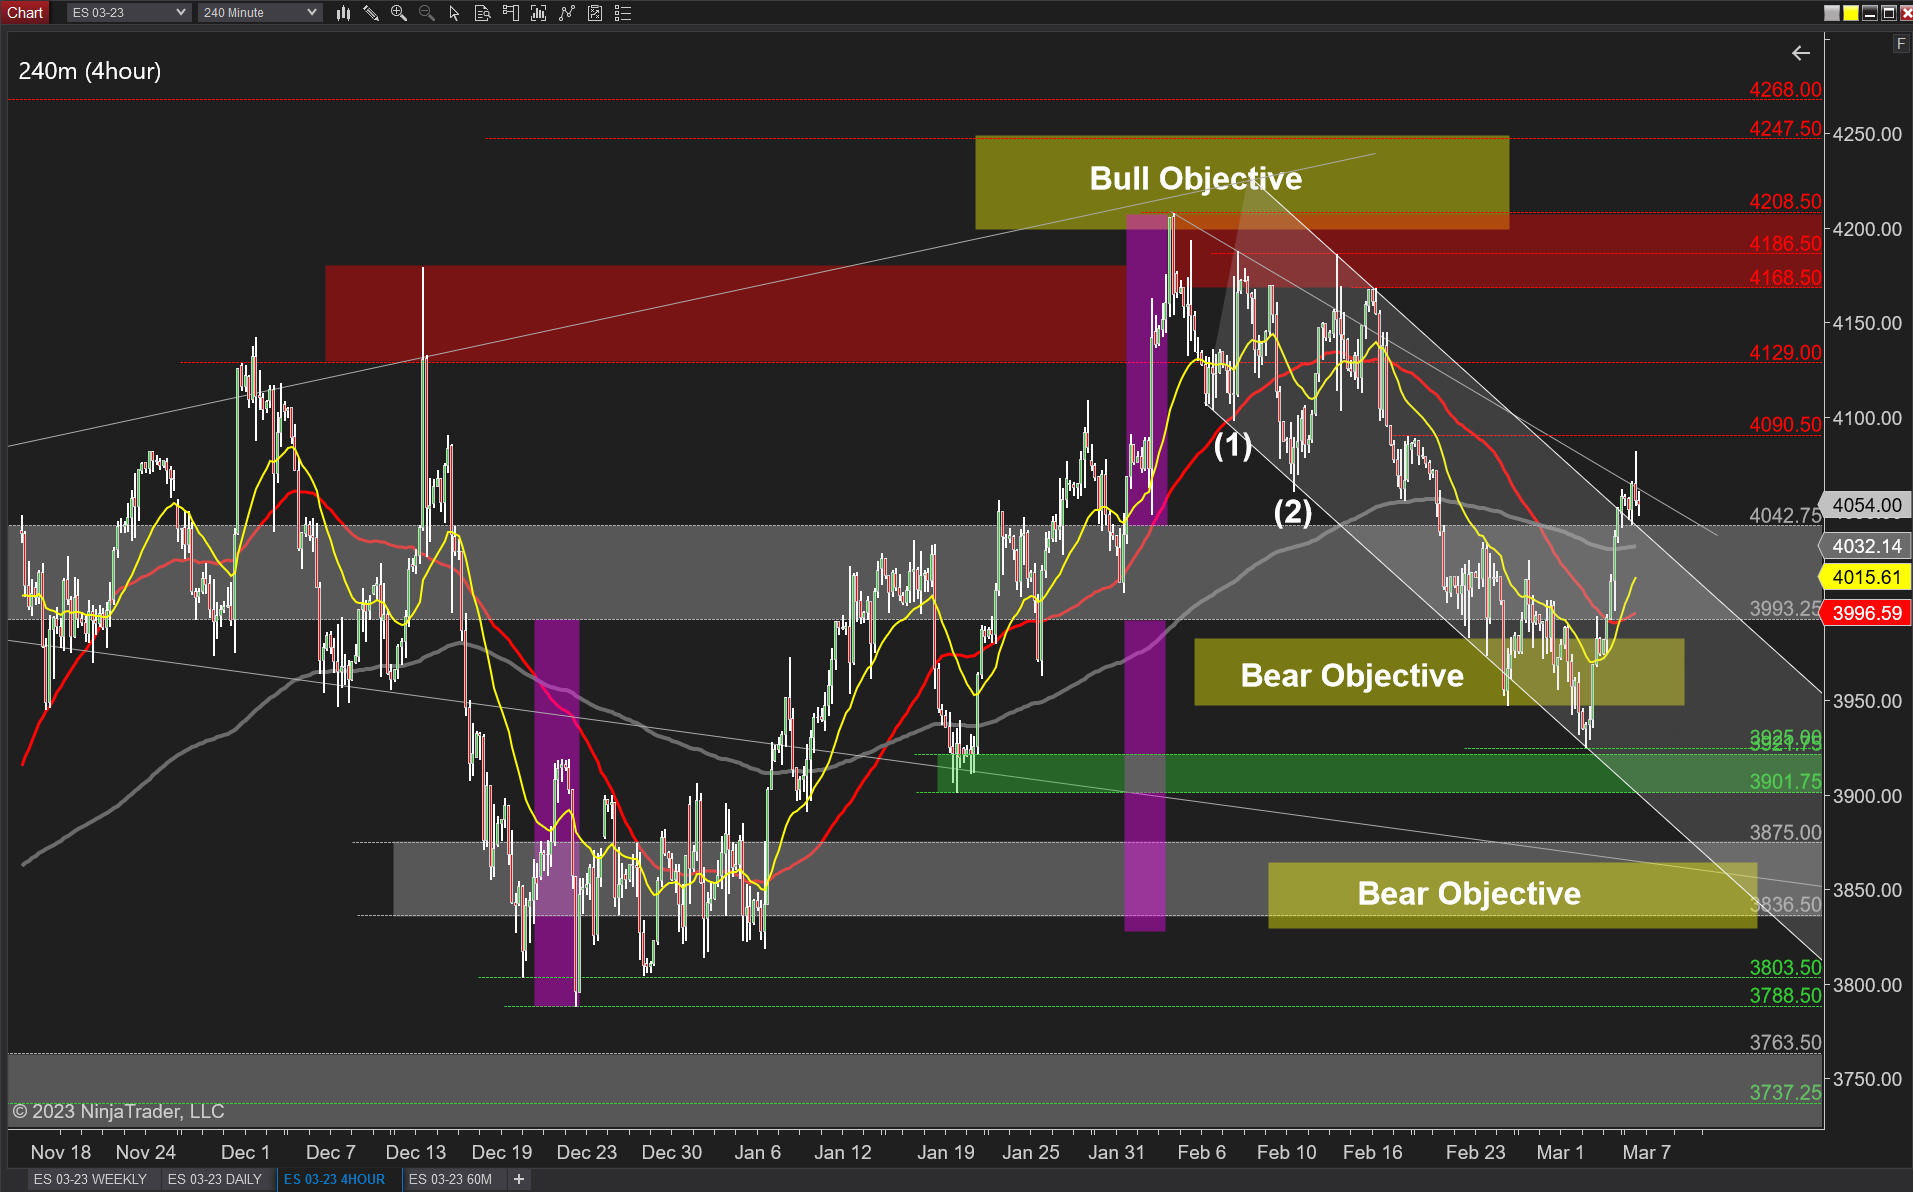Click the 240m (4hour) text label
This screenshot has height=1192, width=1913.
(90, 71)
